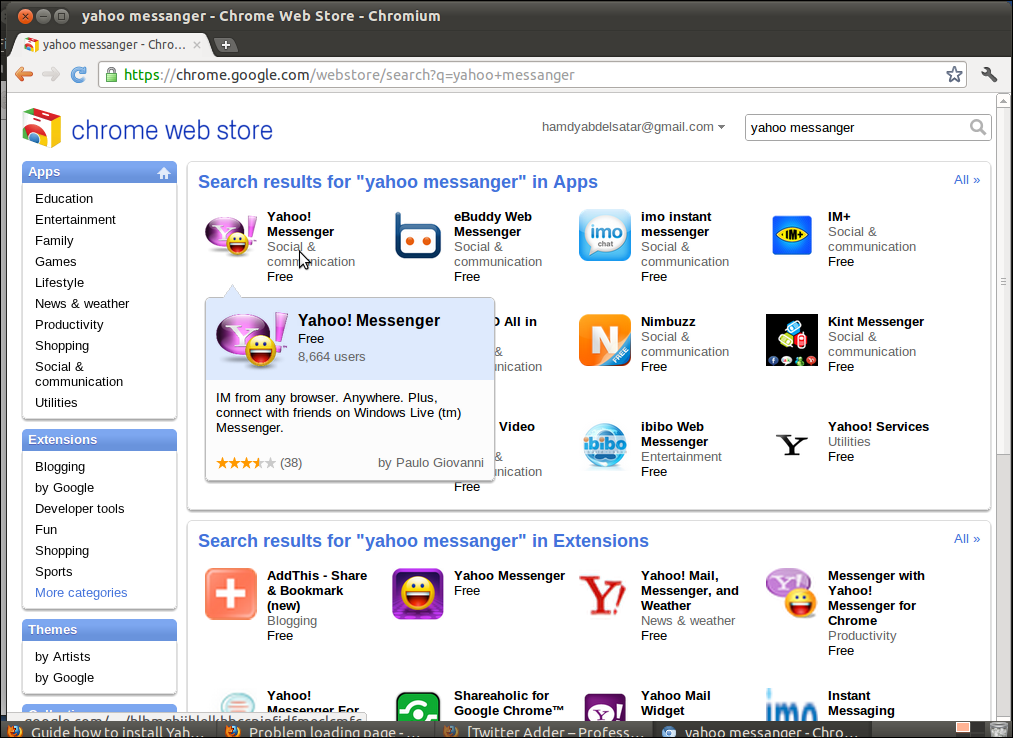Open the Chromium wrench menu
The image size is (1013, 738).
point(989,74)
